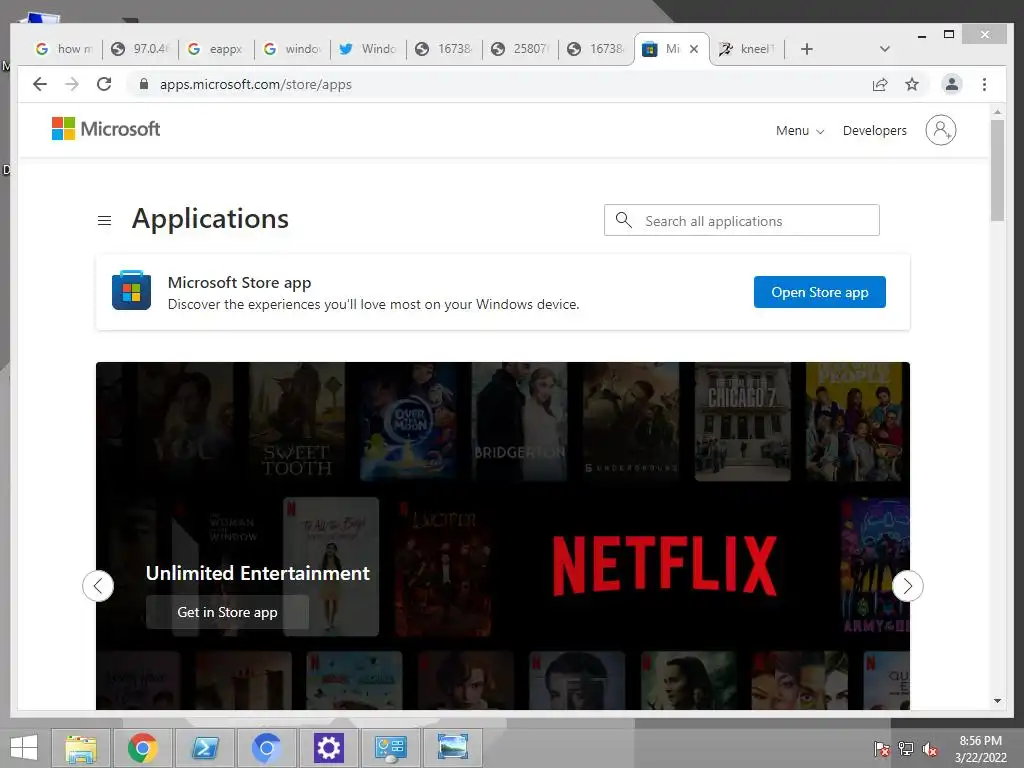Viewport: 1024px width, 768px height.
Task: Expand the Menu dropdown
Action: point(799,131)
